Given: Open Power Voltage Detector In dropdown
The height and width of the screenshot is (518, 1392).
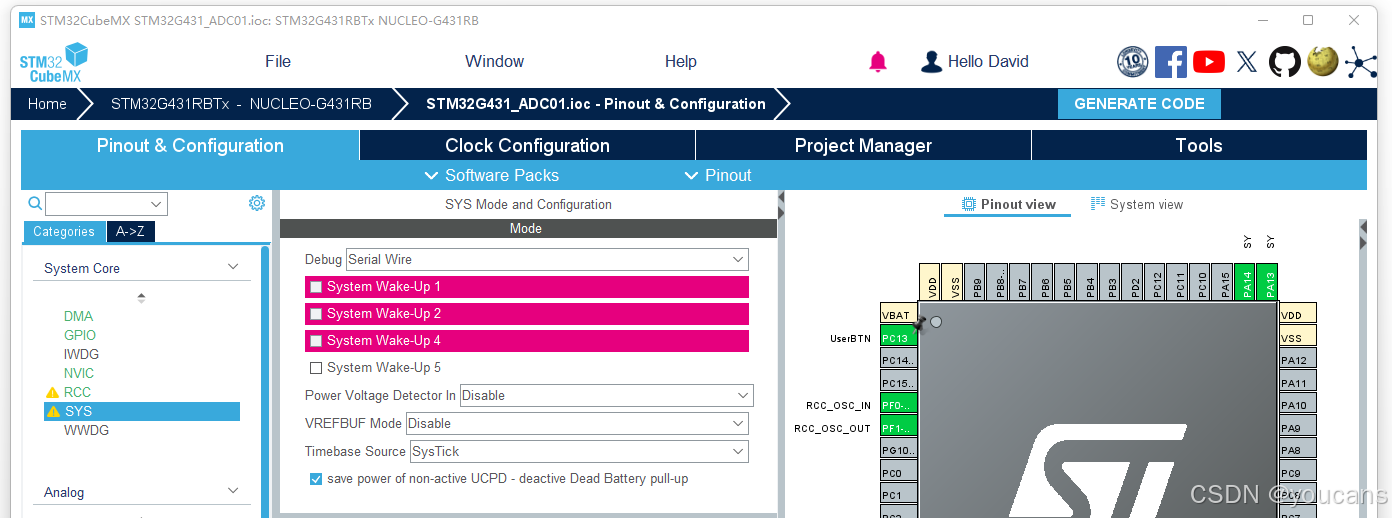Looking at the screenshot, I should tap(607, 395).
